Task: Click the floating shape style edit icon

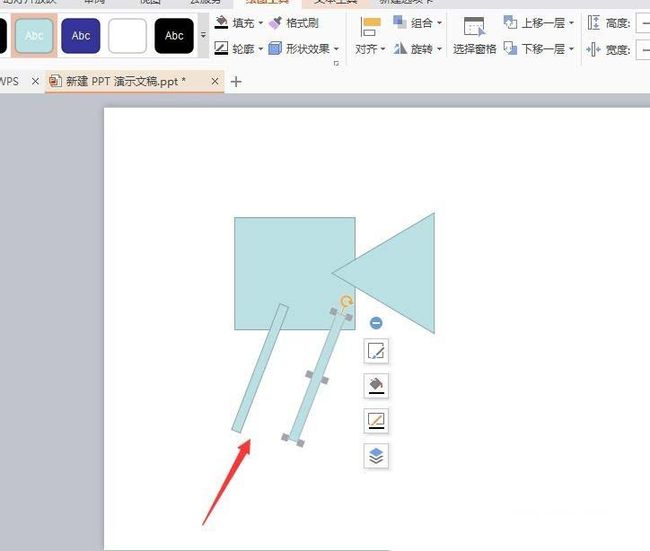Action: pyautogui.click(x=376, y=351)
